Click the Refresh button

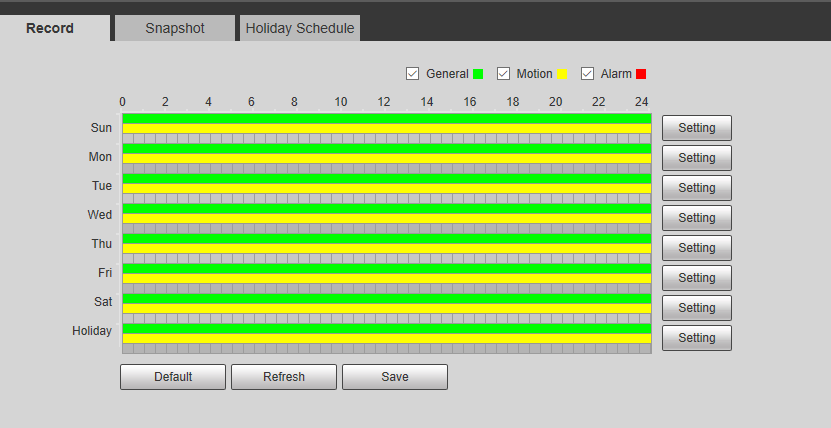click(x=284, y=377)
